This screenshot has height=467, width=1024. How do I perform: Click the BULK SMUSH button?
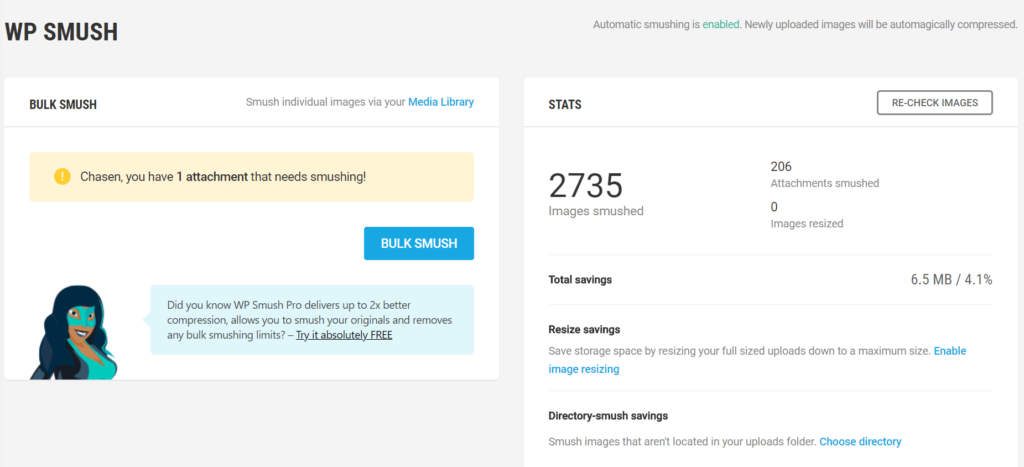419,244
